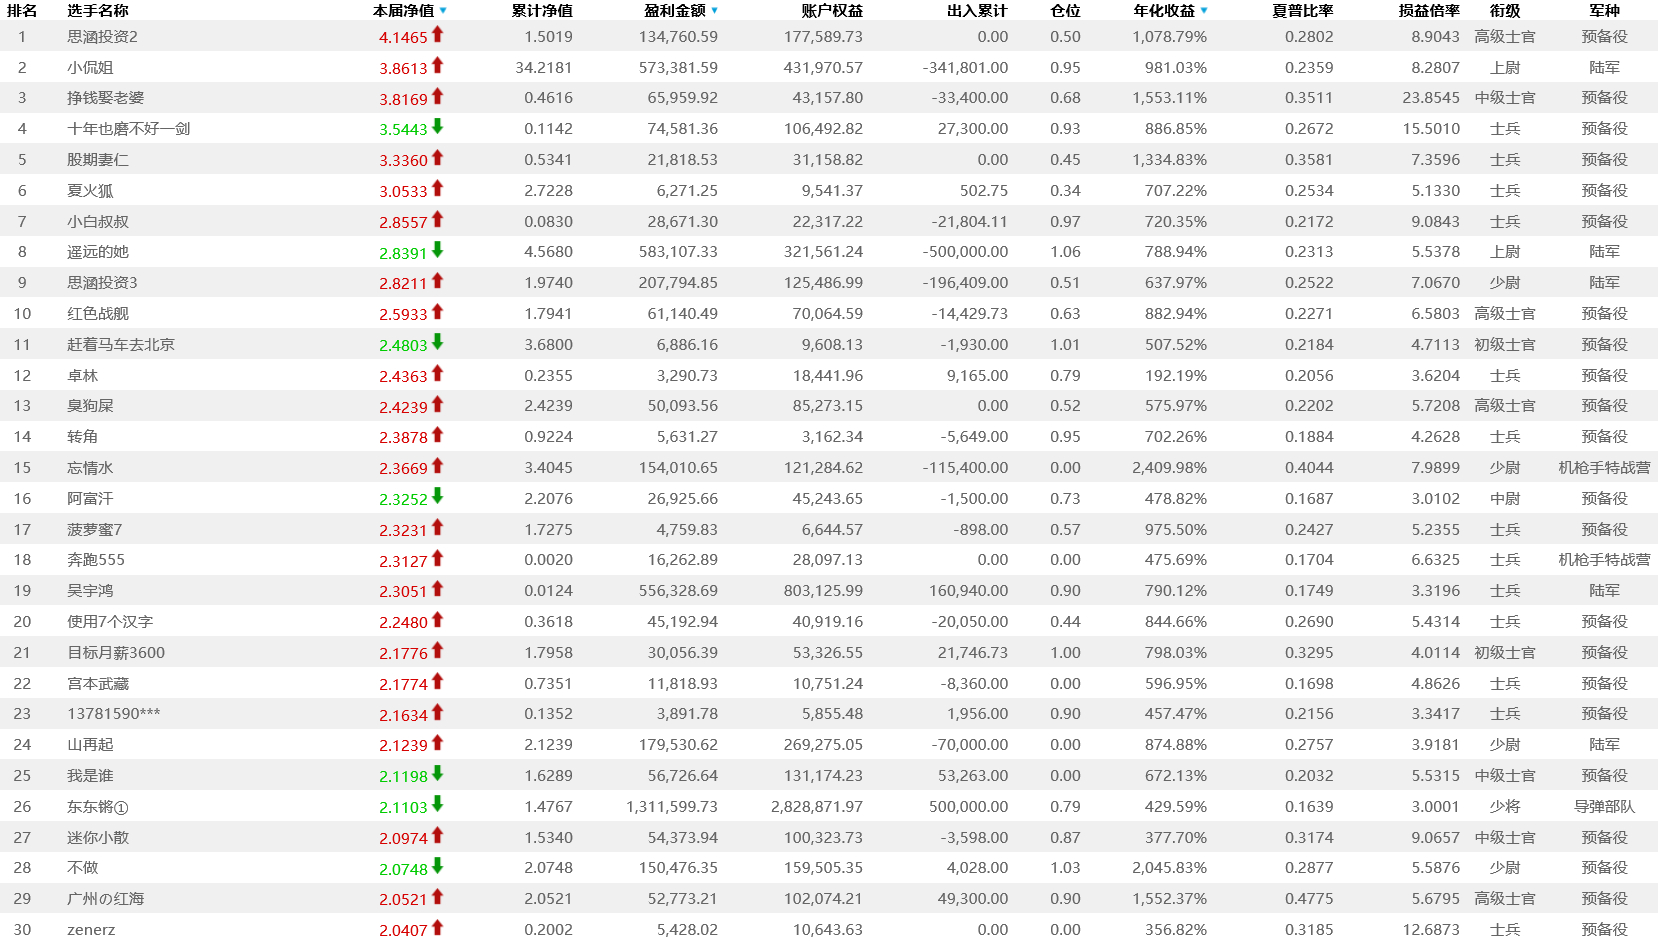Screen dimensions: 1658x942
Task: Click the red up arrow for 目标月薪3600
Action: click(x=437, y=651)
